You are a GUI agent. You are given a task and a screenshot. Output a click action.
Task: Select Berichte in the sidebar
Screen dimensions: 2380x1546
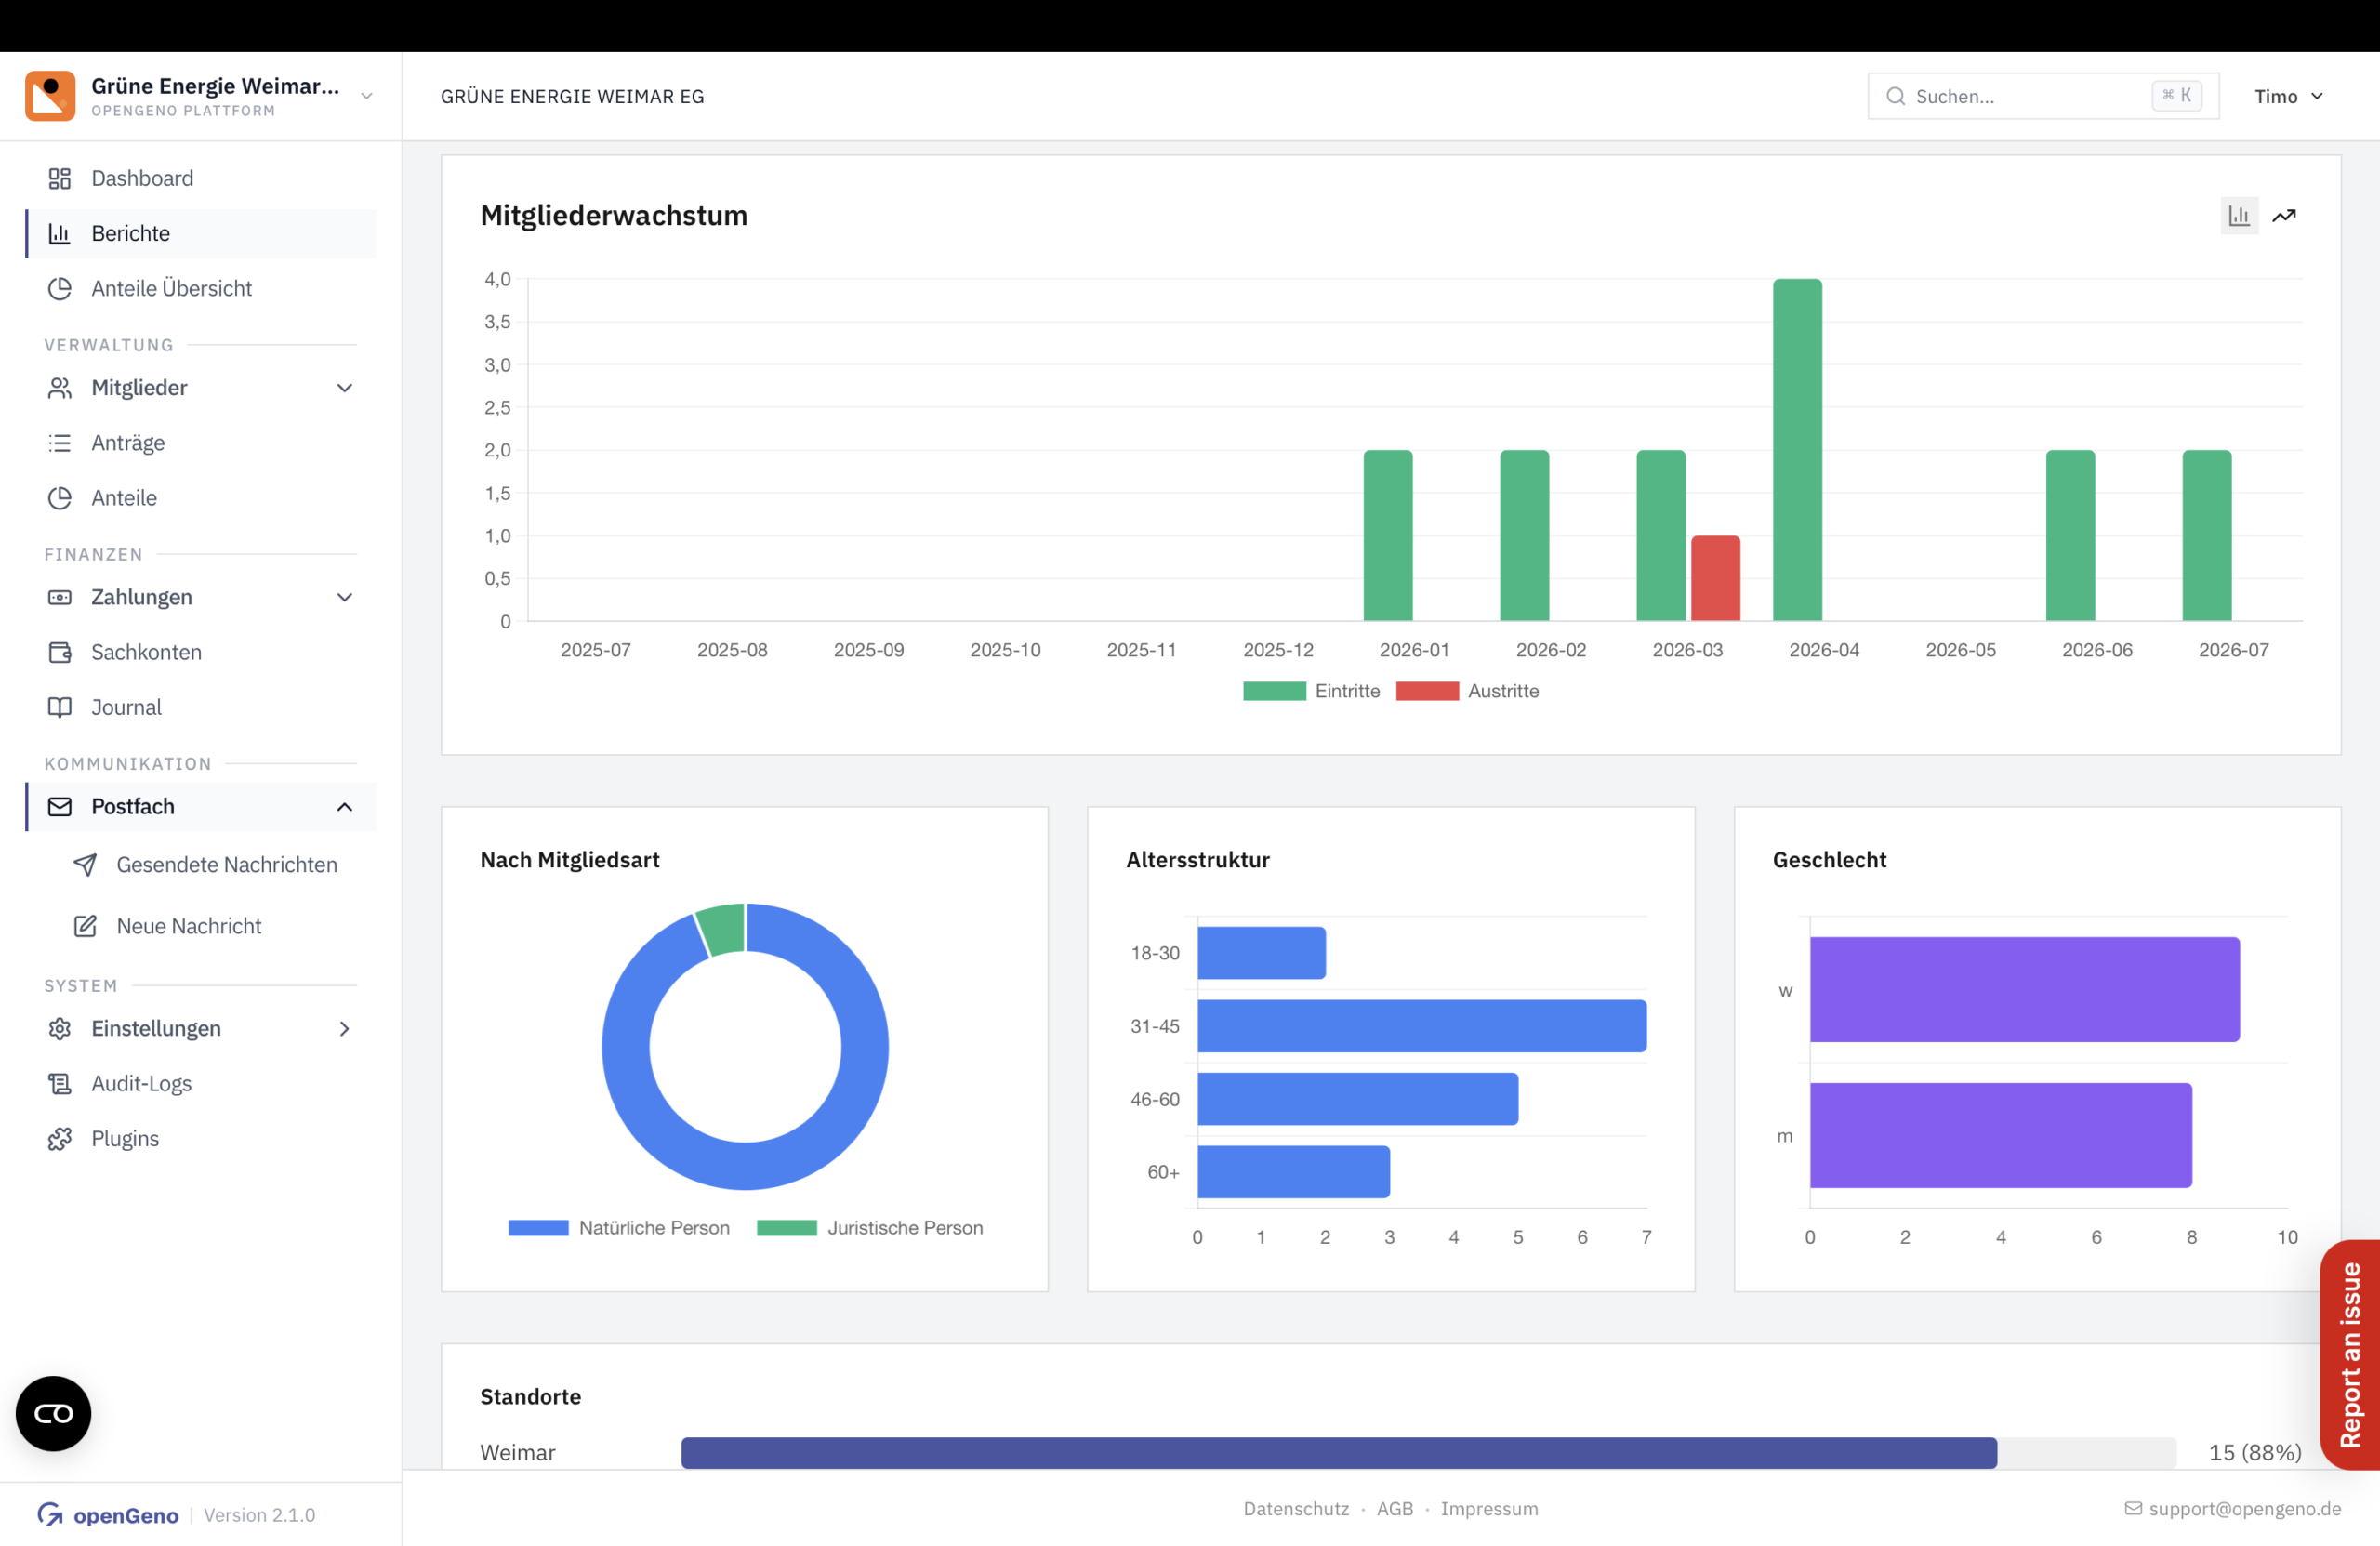point(201,233)
